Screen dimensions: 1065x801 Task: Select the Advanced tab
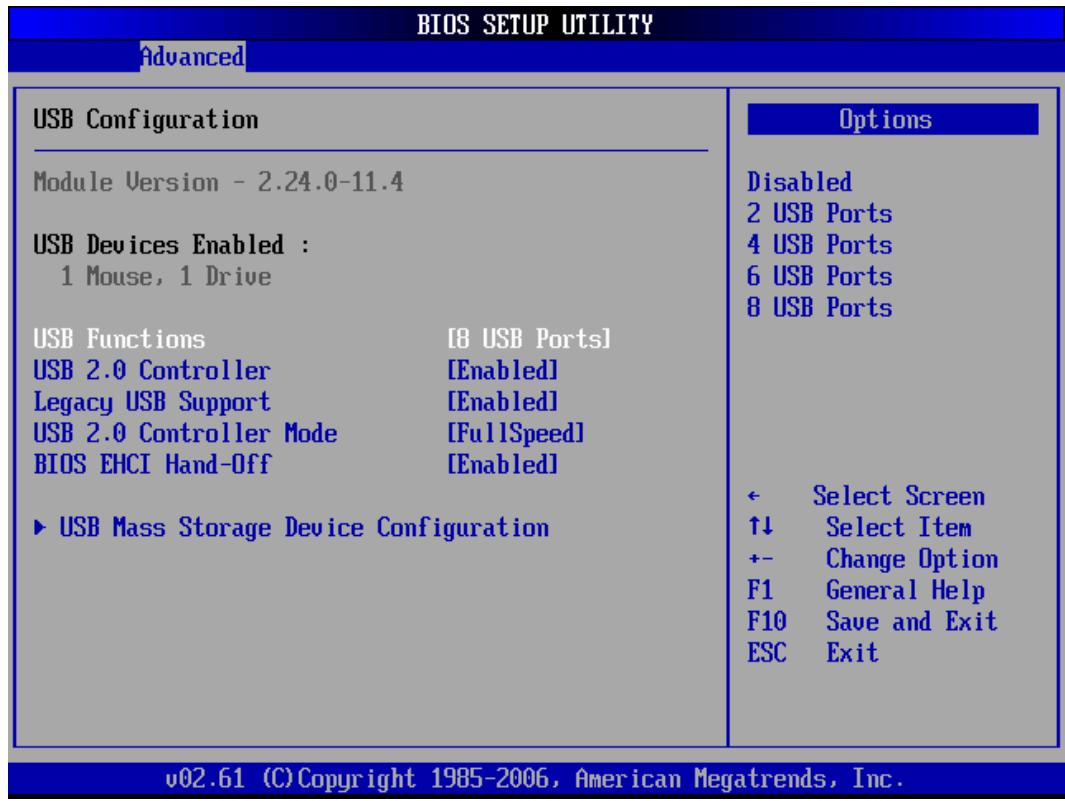tap(192, 56)
